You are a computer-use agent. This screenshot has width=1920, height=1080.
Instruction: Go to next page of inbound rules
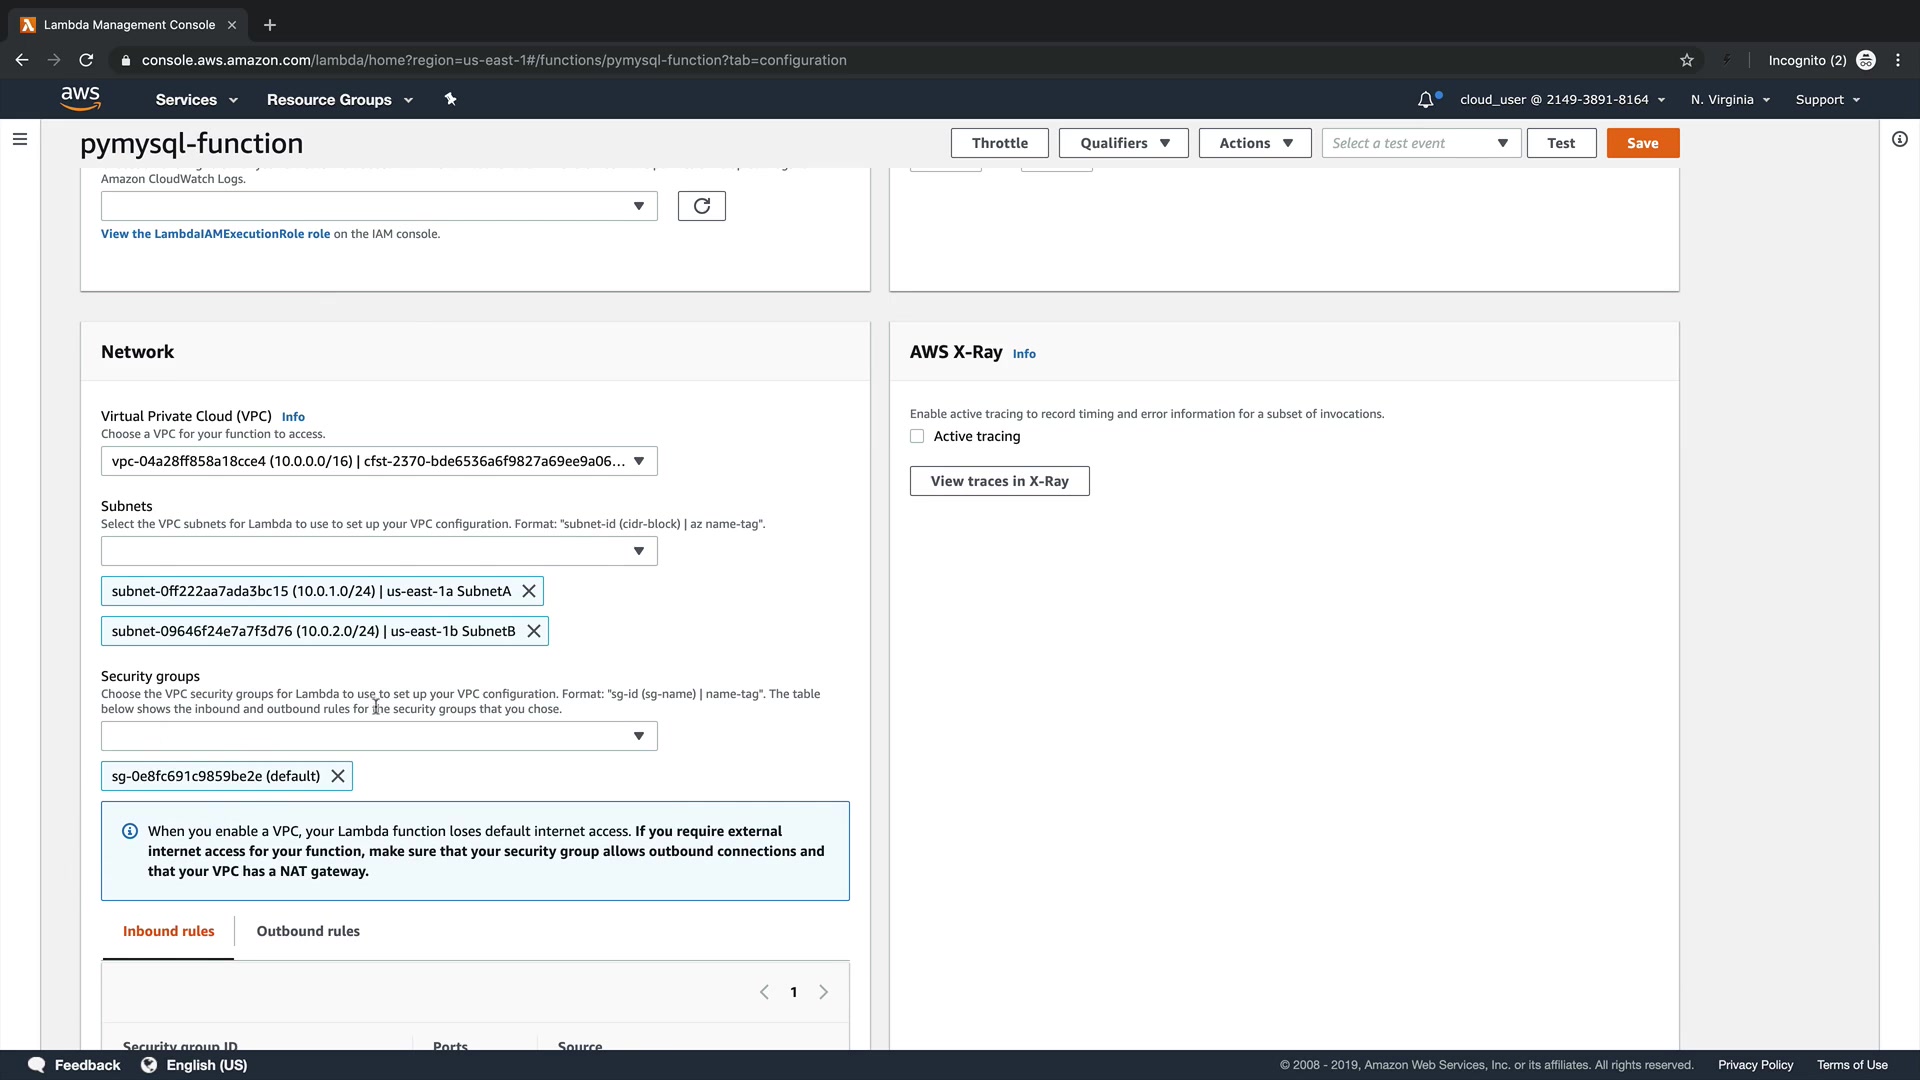[x=824, y=992]
